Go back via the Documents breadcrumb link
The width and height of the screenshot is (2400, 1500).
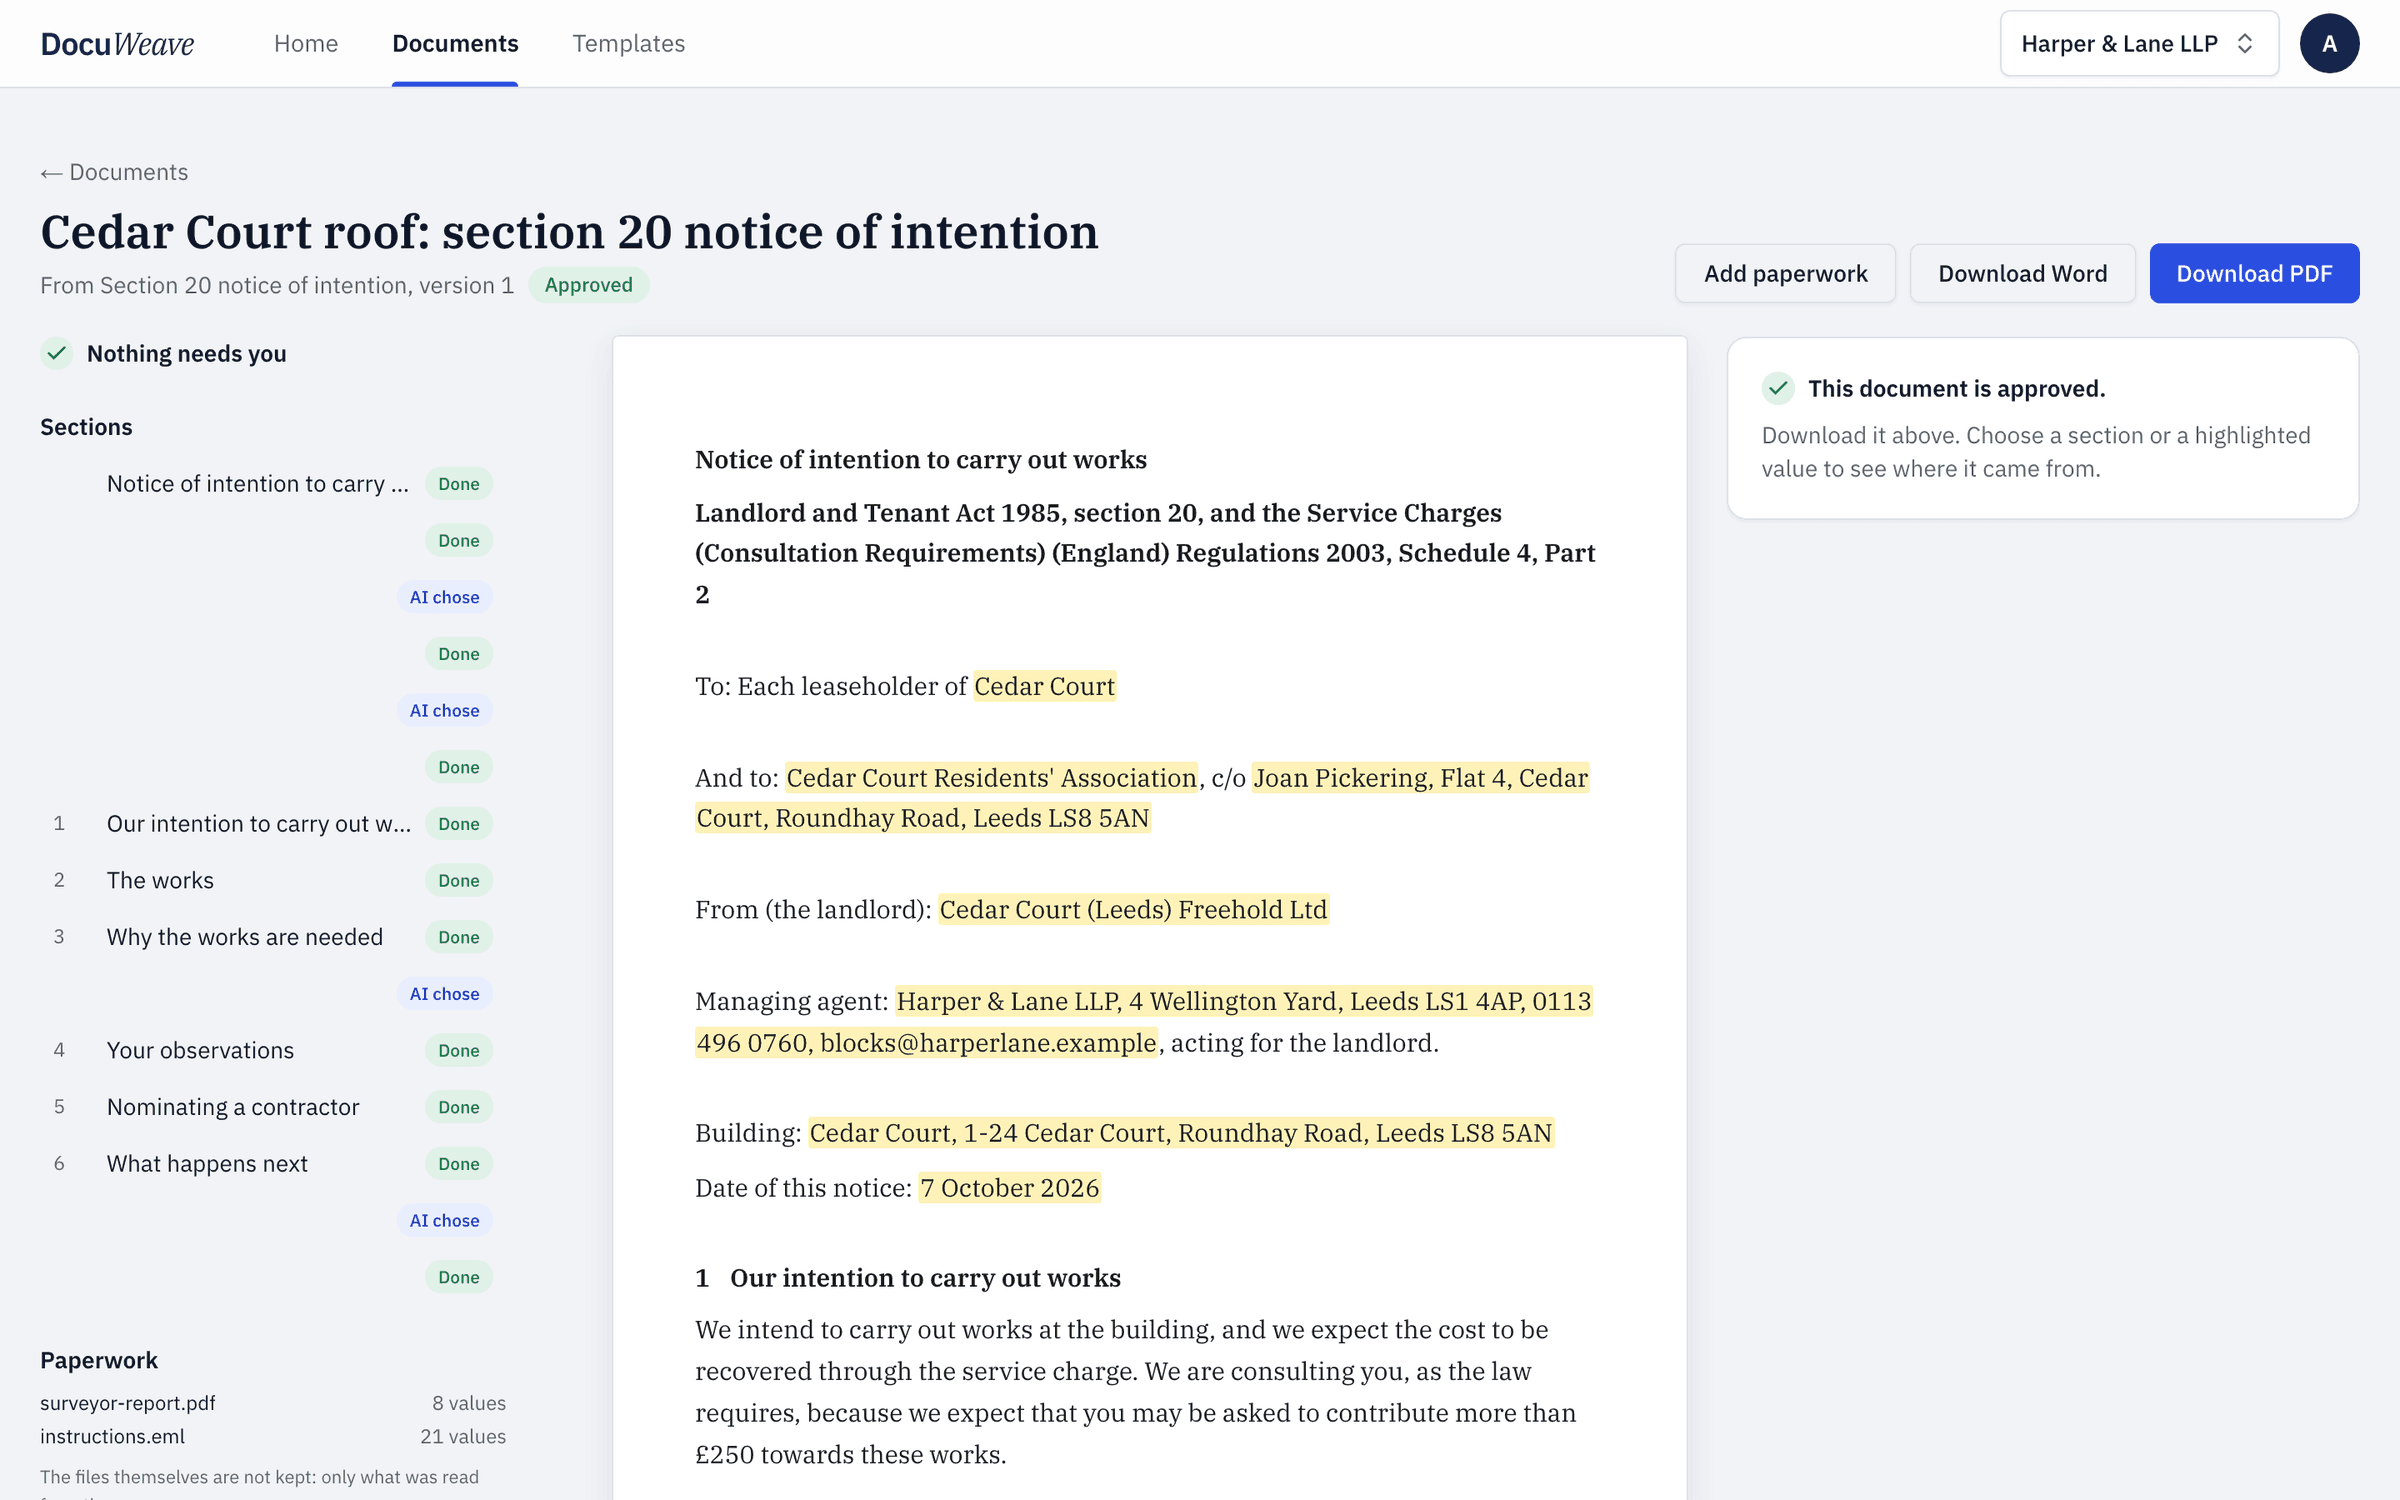(114, 172)
